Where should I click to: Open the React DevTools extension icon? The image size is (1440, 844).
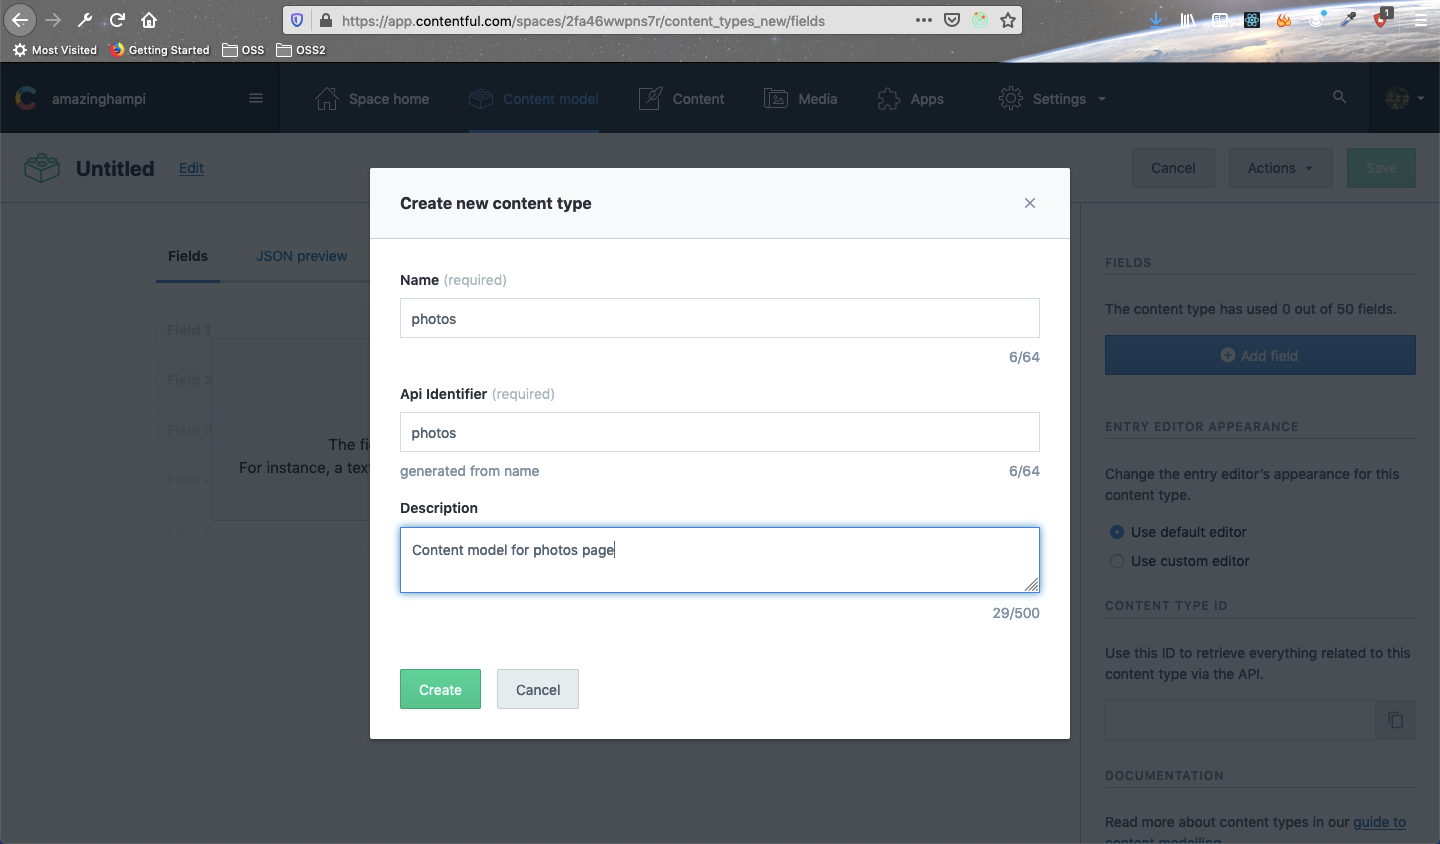click(1252, 20)
